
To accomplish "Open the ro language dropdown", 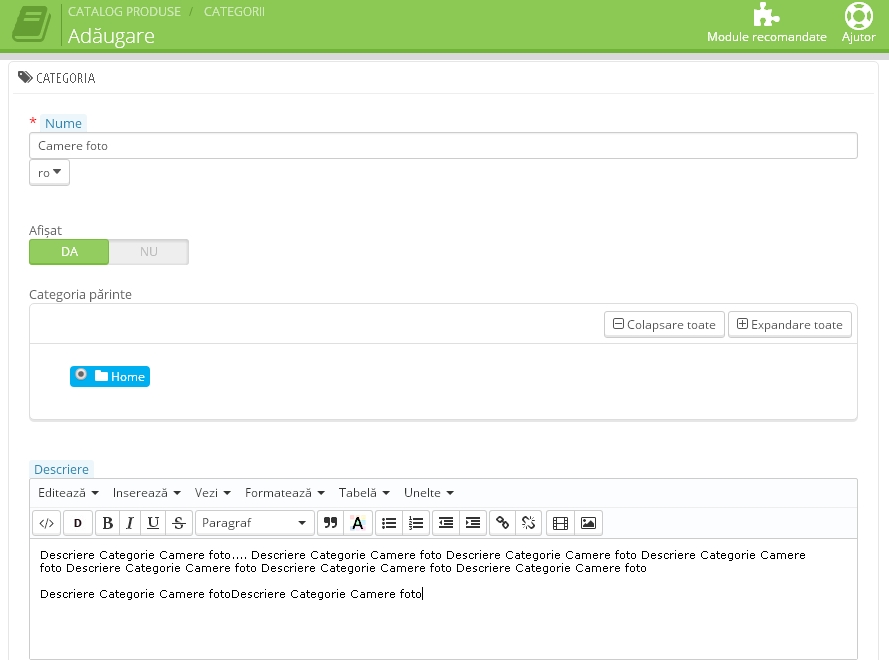I will pyautogui.click(x=49, y=173).
